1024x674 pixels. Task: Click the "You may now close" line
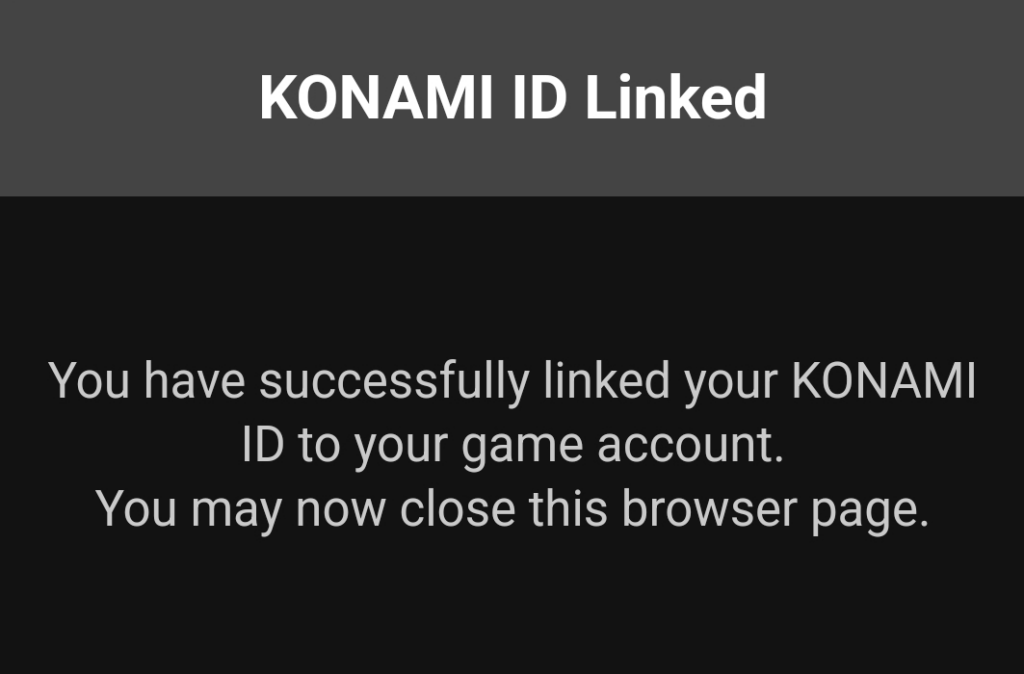[x=512, y=510]
